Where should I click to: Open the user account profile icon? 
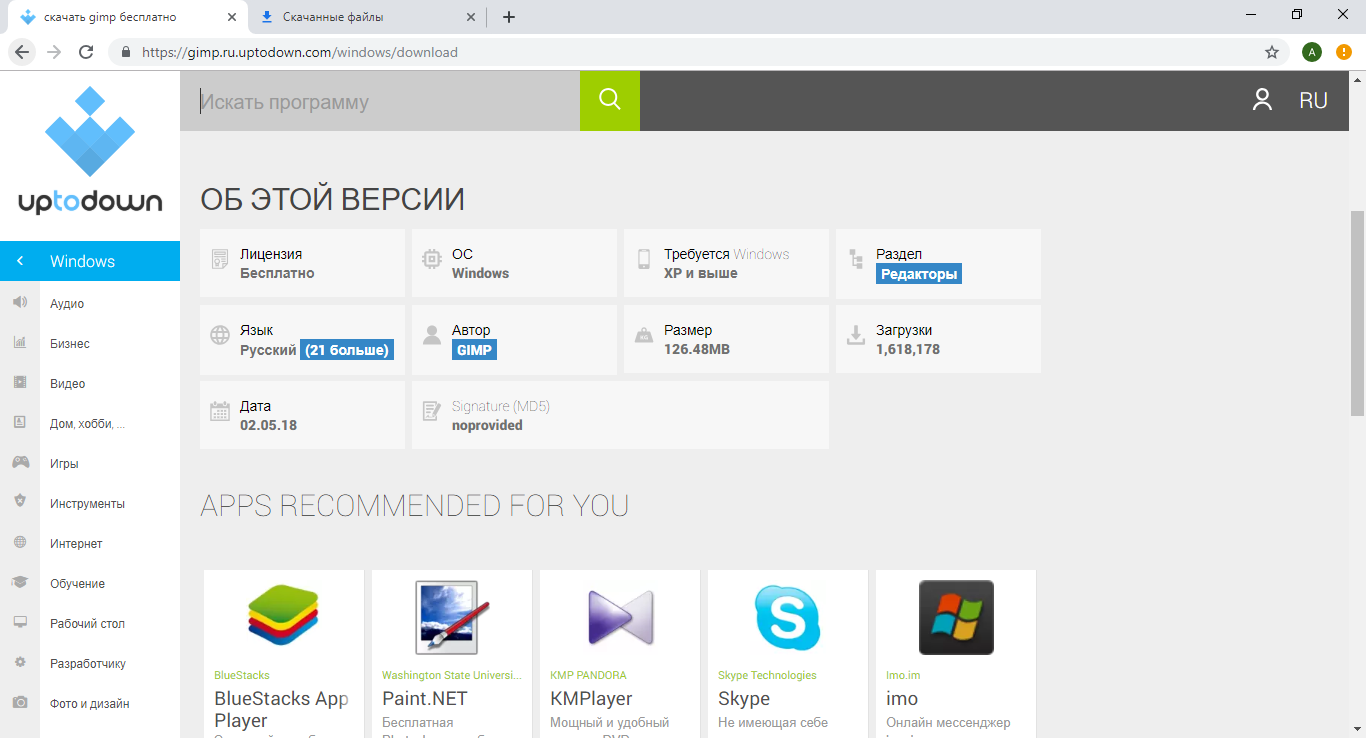coord(1262,100)
